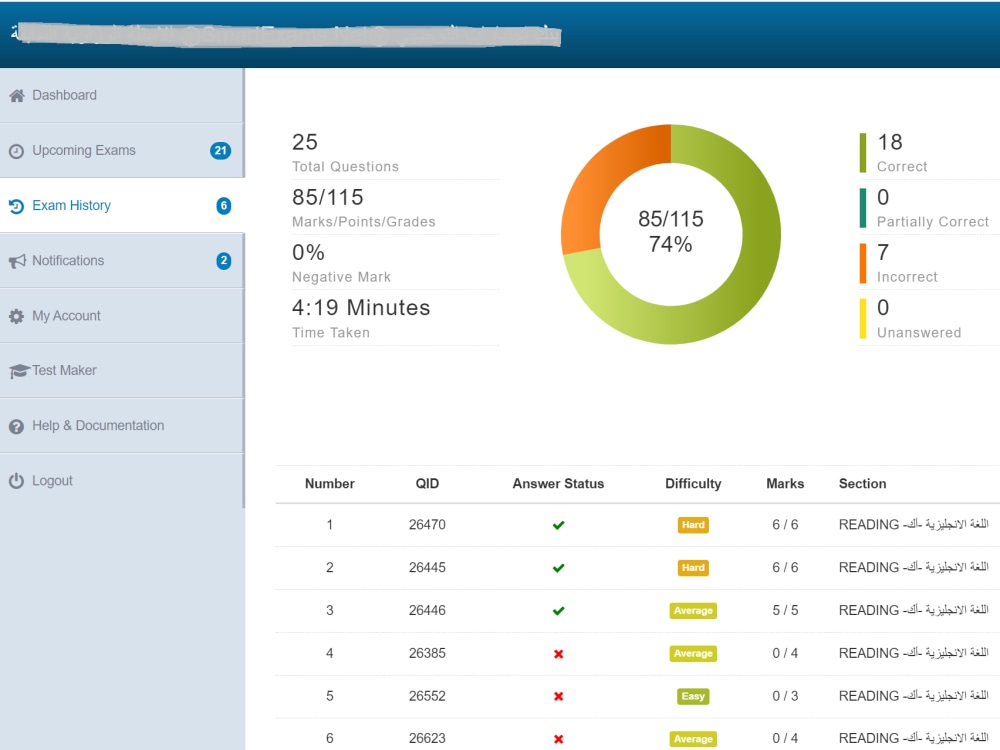Click the 0% Negative Mark value
The image size is (1000, 750).
pyautogui.click(x=309, y=253)
